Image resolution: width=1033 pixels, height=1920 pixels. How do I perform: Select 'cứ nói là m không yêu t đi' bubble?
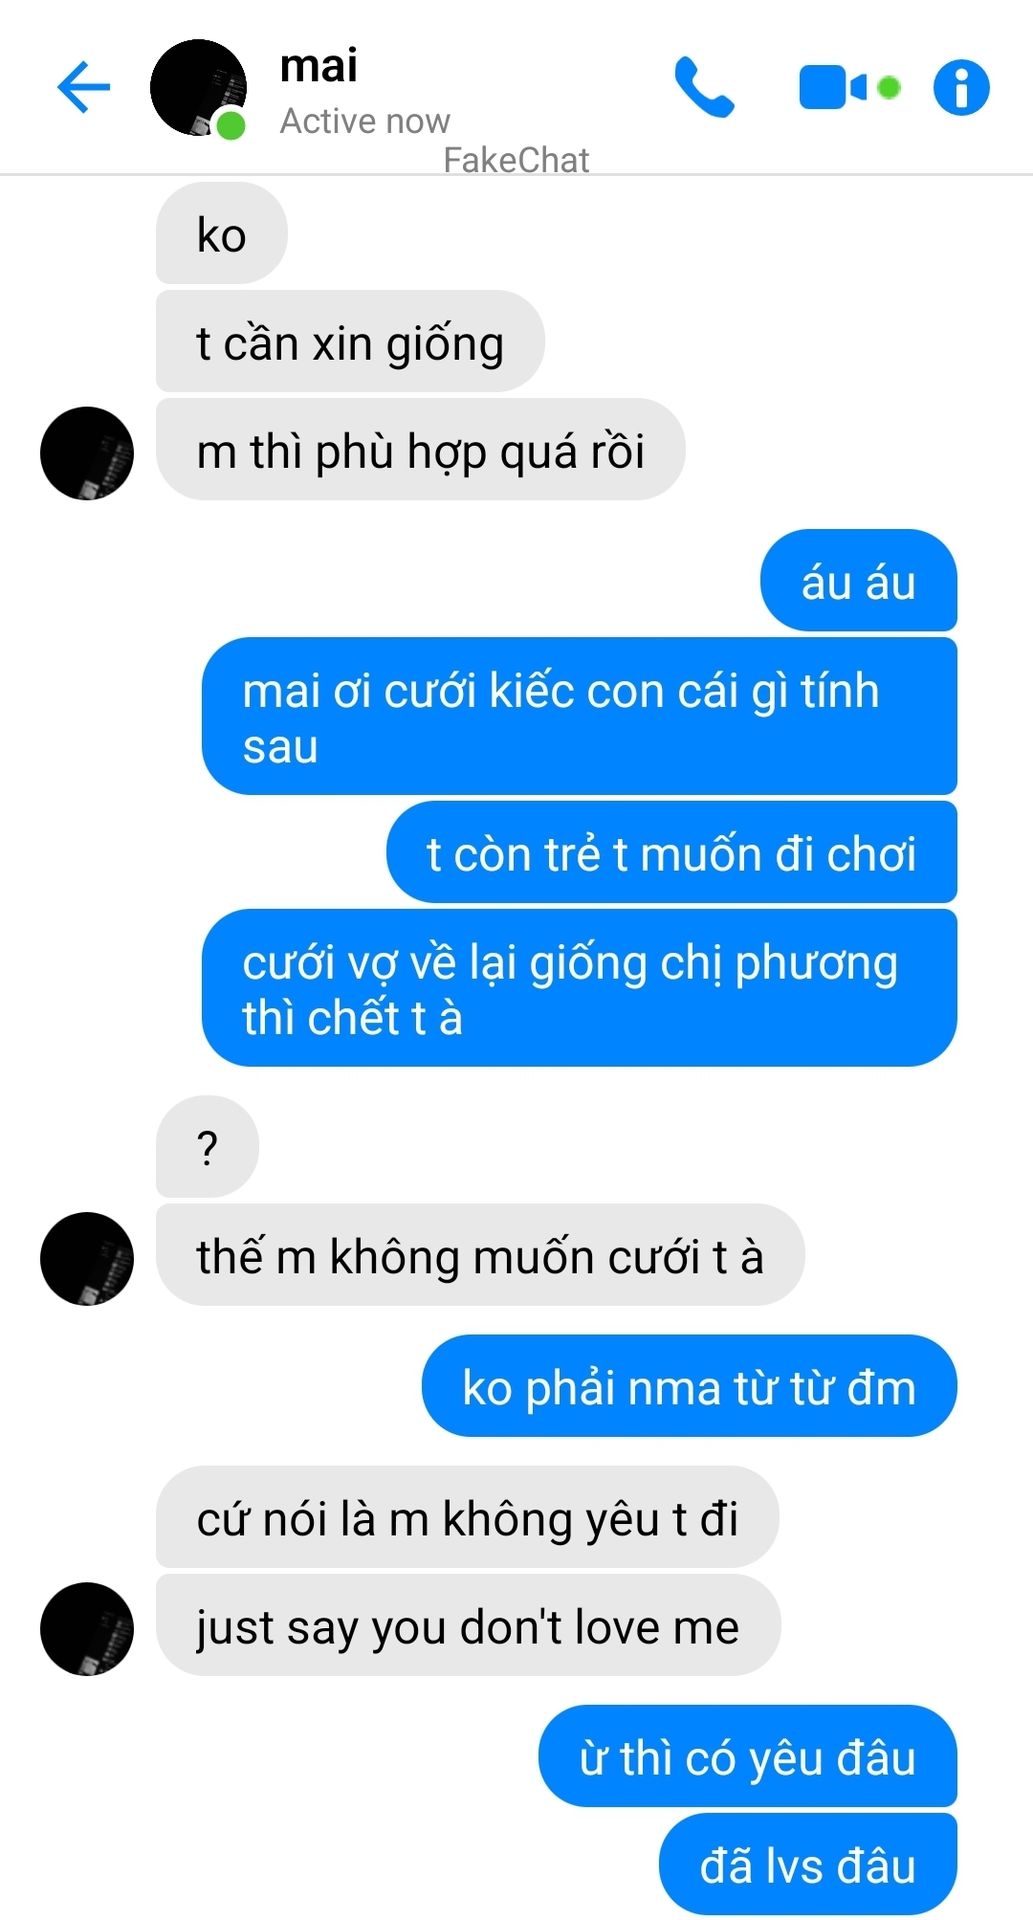467,1517
